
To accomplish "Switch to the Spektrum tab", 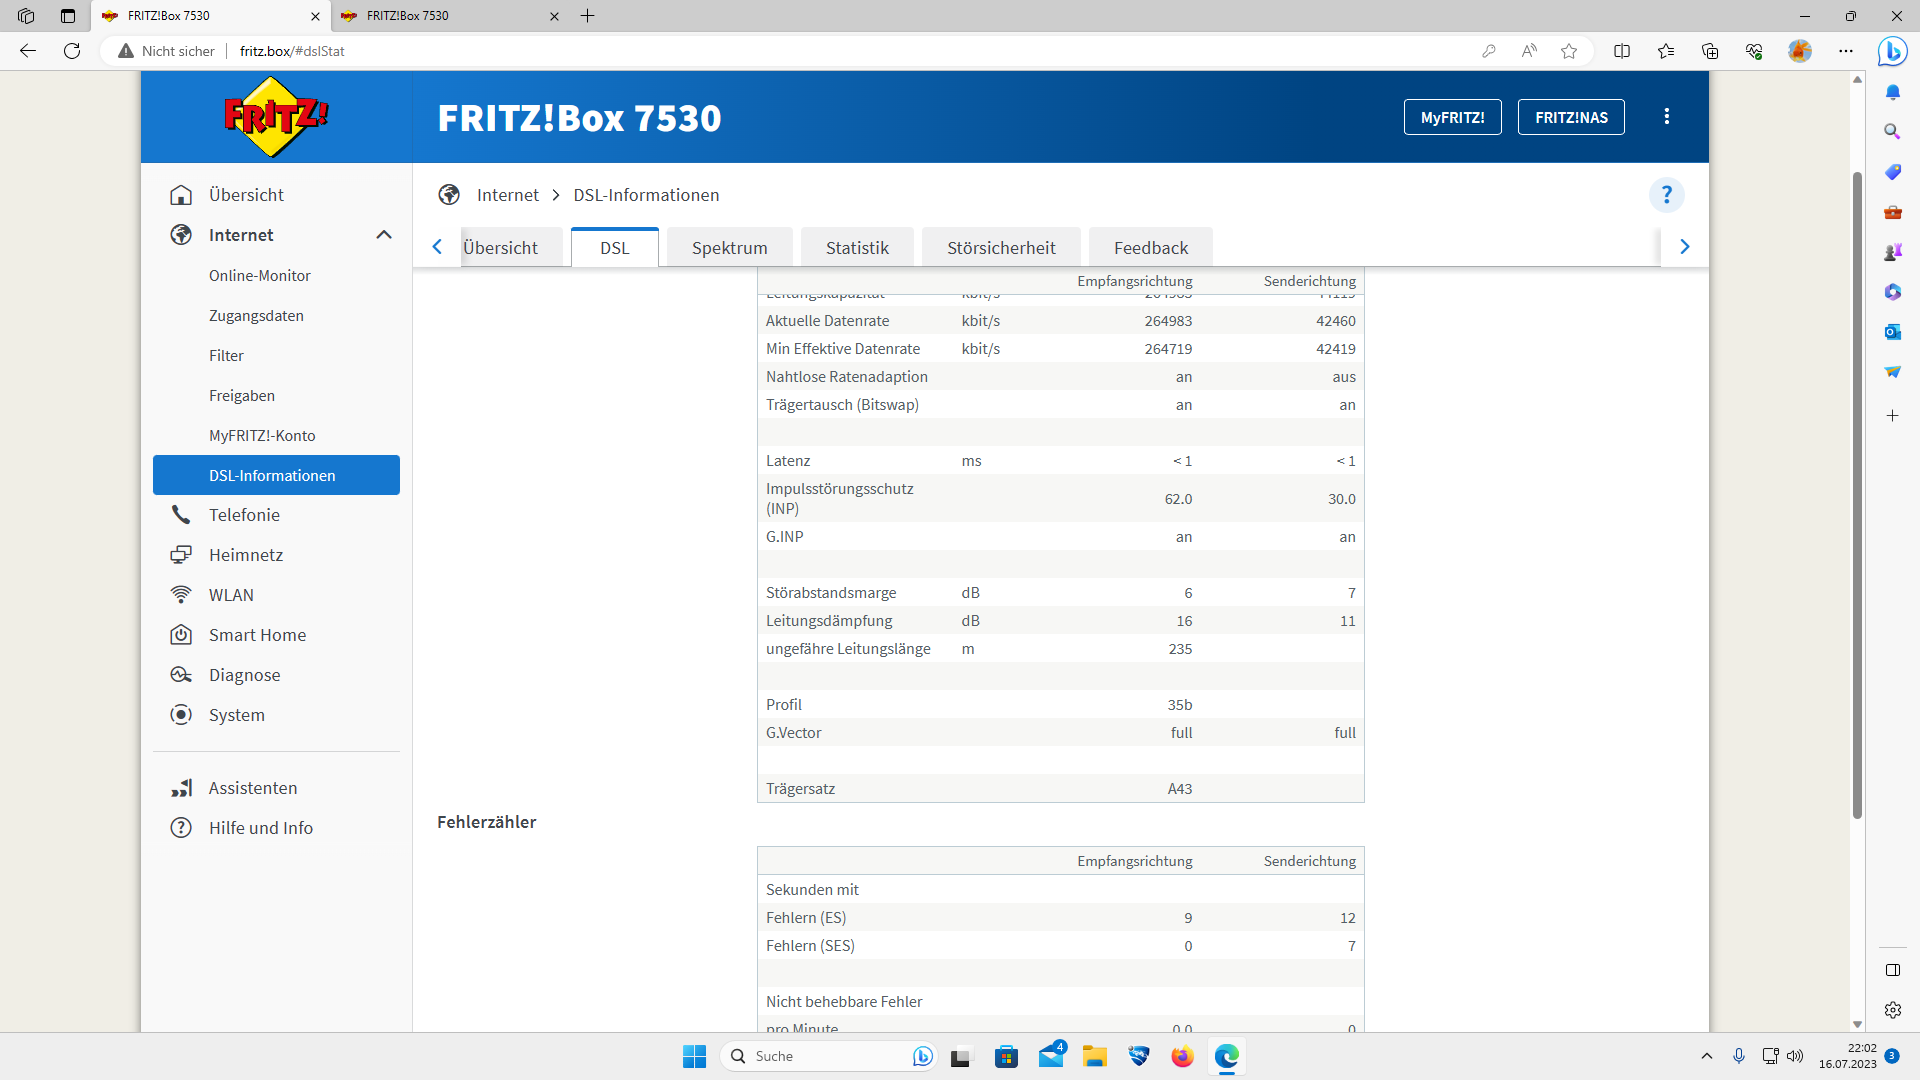I will pos(729,247).
